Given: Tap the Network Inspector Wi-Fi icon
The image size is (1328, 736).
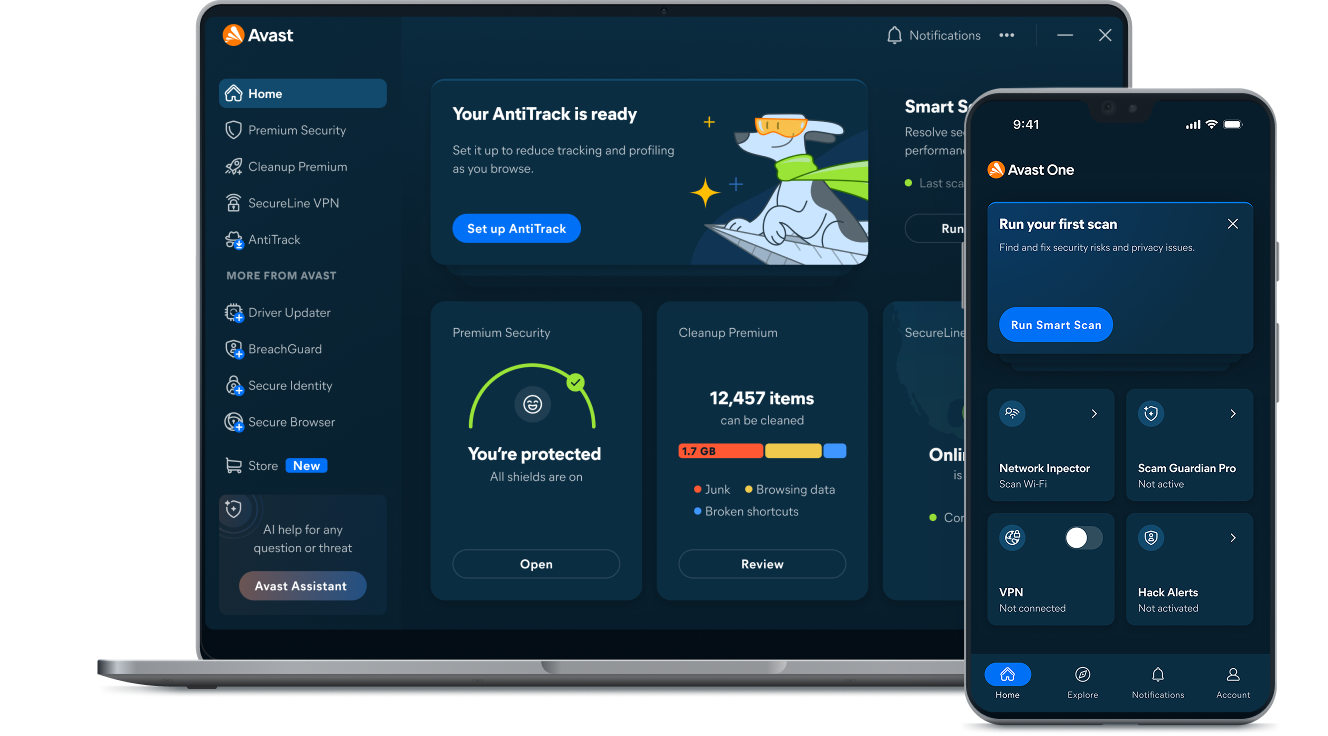Looking at the screenshot, I should (x=1012, y=413).
